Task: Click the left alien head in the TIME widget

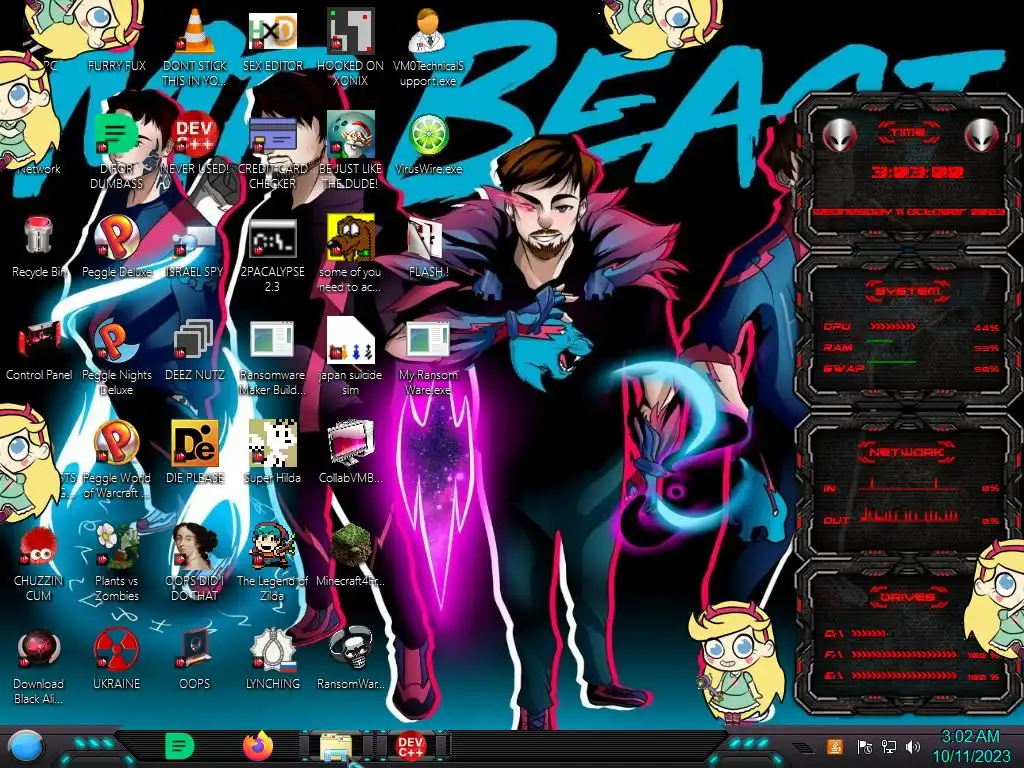Action: [x=840, y=136]
